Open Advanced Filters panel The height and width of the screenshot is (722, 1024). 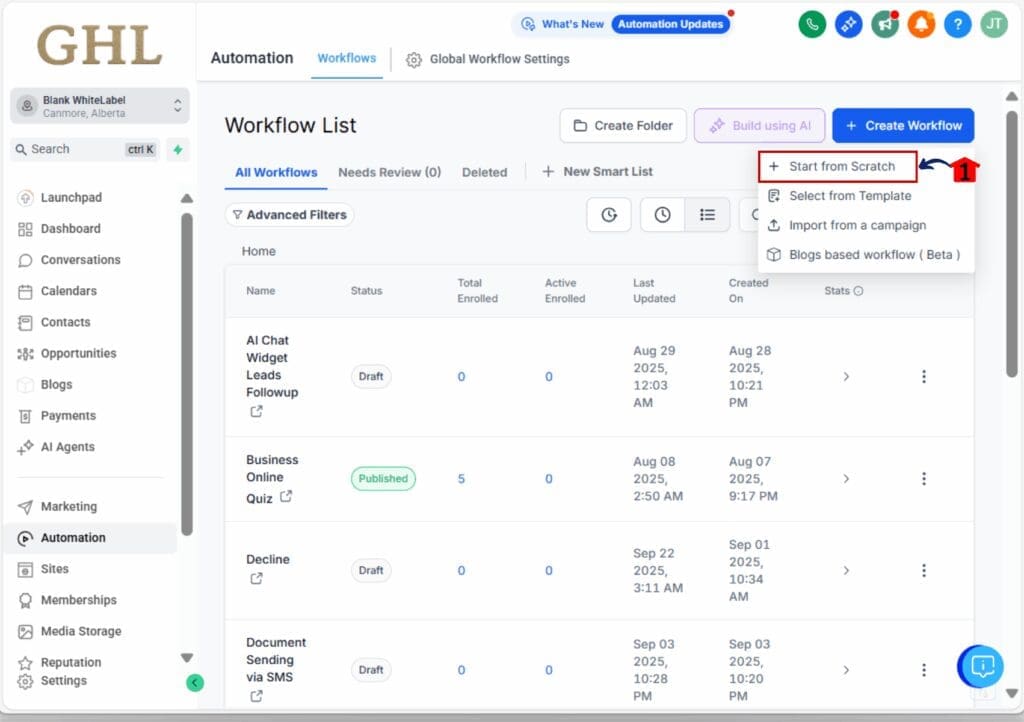(x=289, y=215)
